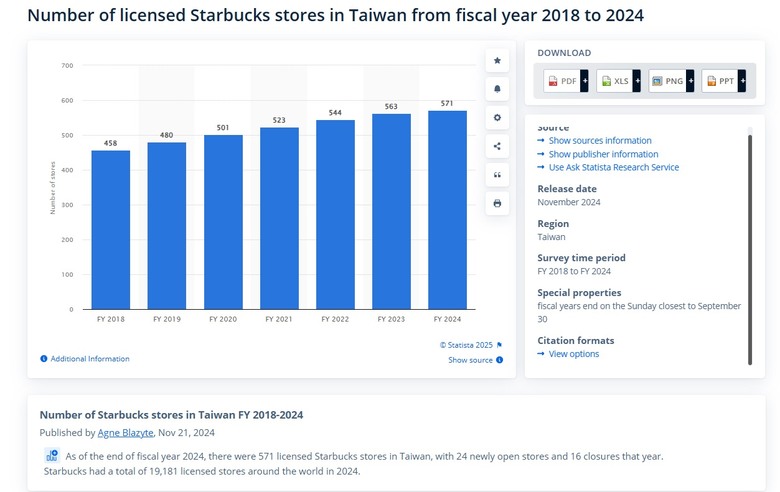Open author Agne Blazyte profile link

pos(125,433)
